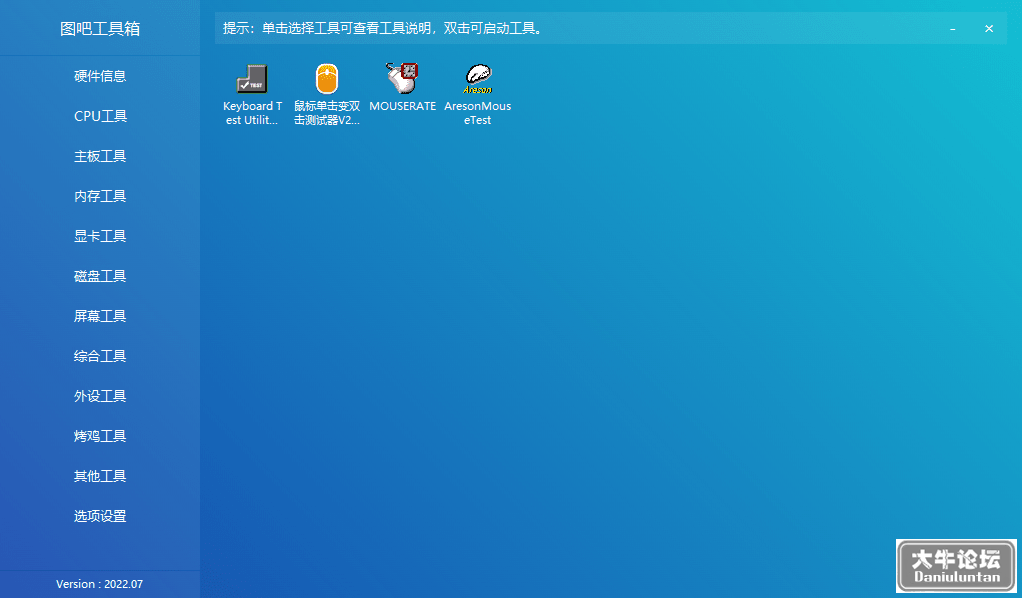Show 其他工具 category
The image size is (1022, 598).
click(x=100, y=476)
